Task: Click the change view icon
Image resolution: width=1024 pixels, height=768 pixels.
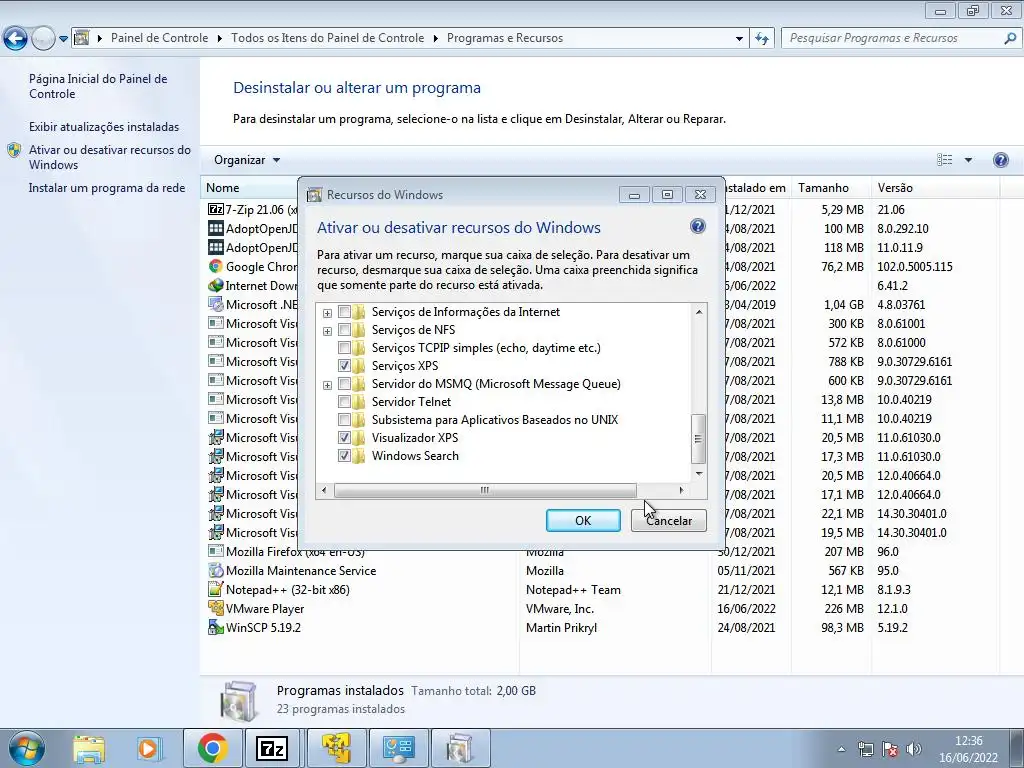Action: [x=944, y=160]
